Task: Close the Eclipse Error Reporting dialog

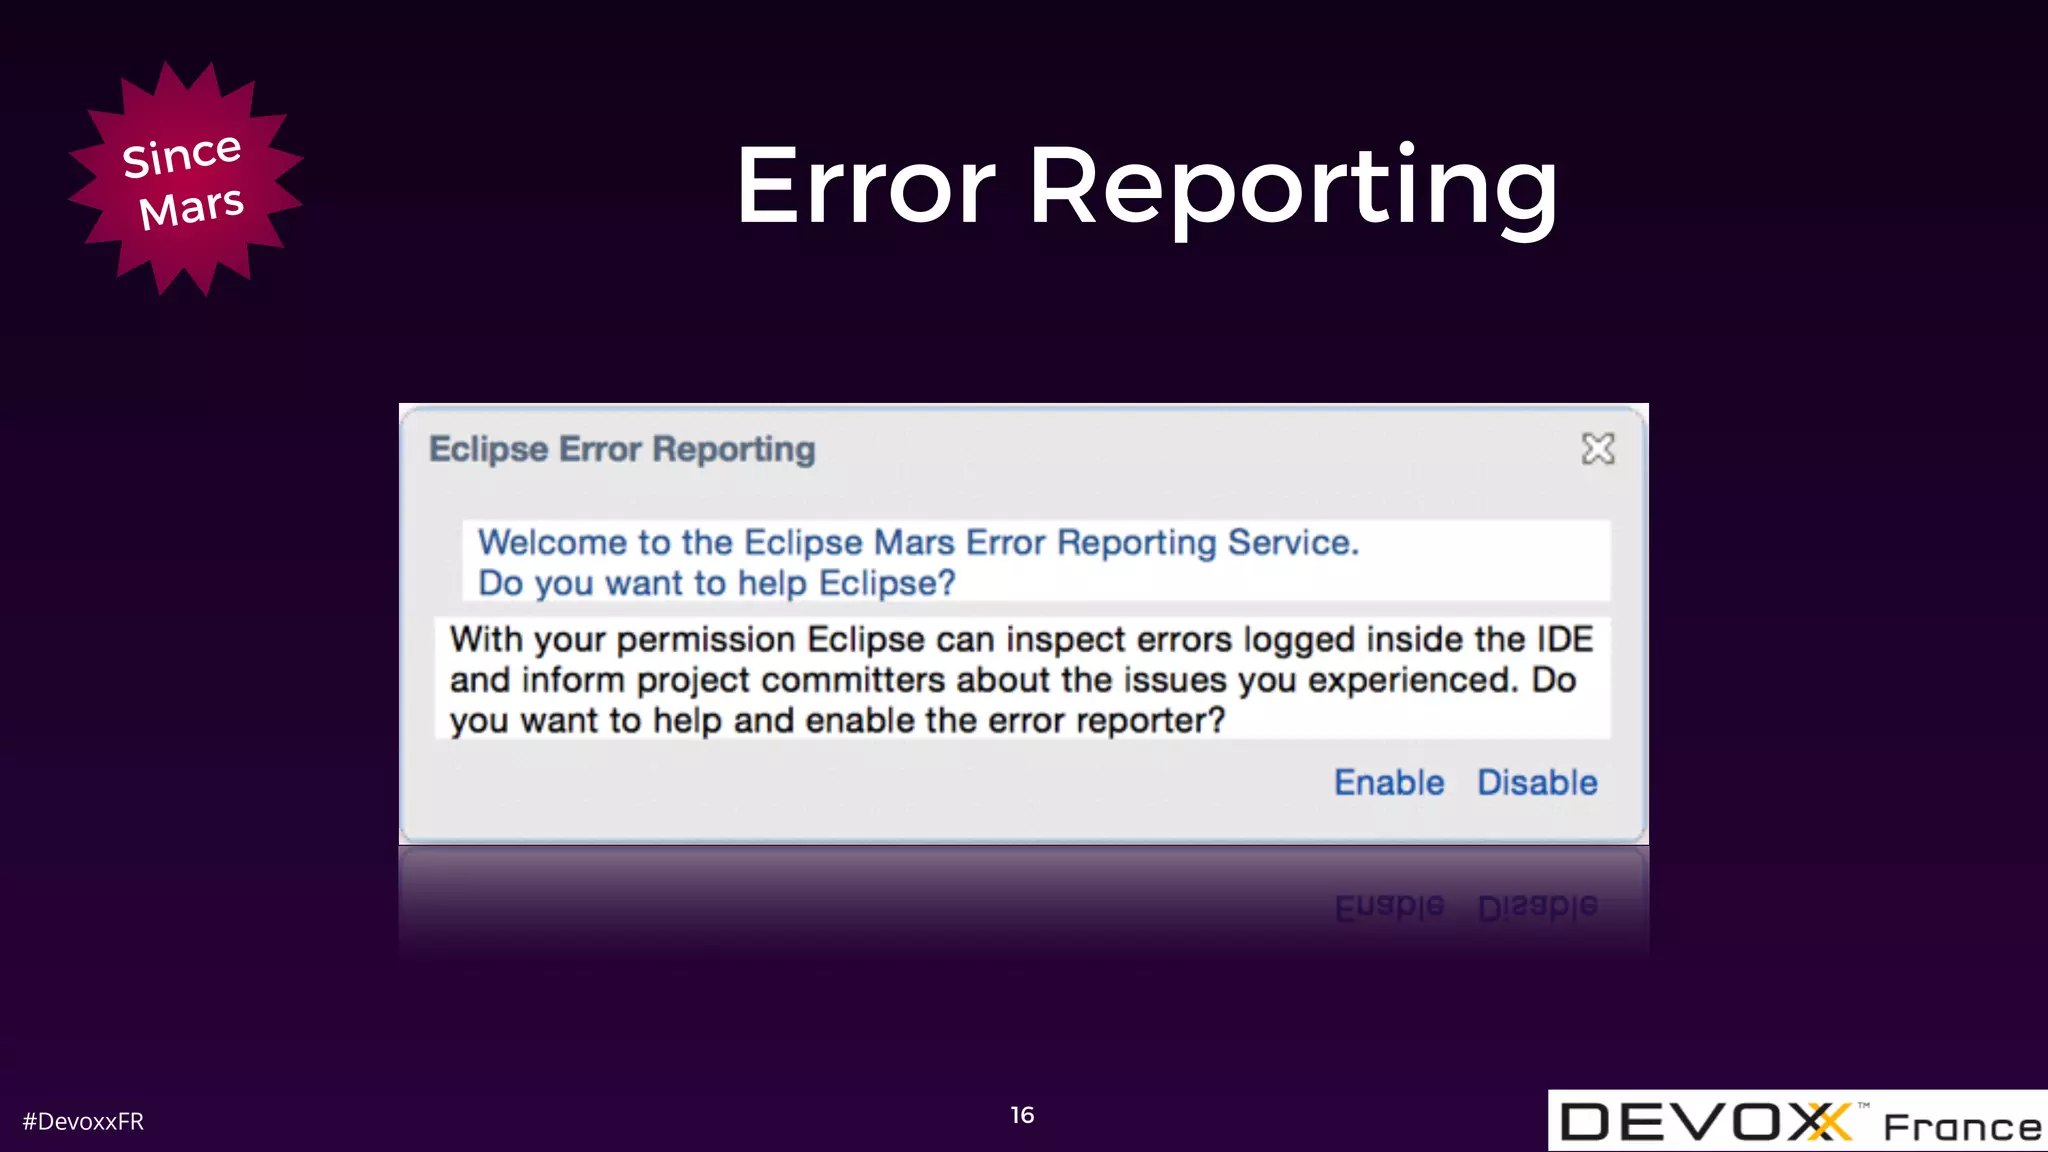Action: coord(1598,449)
